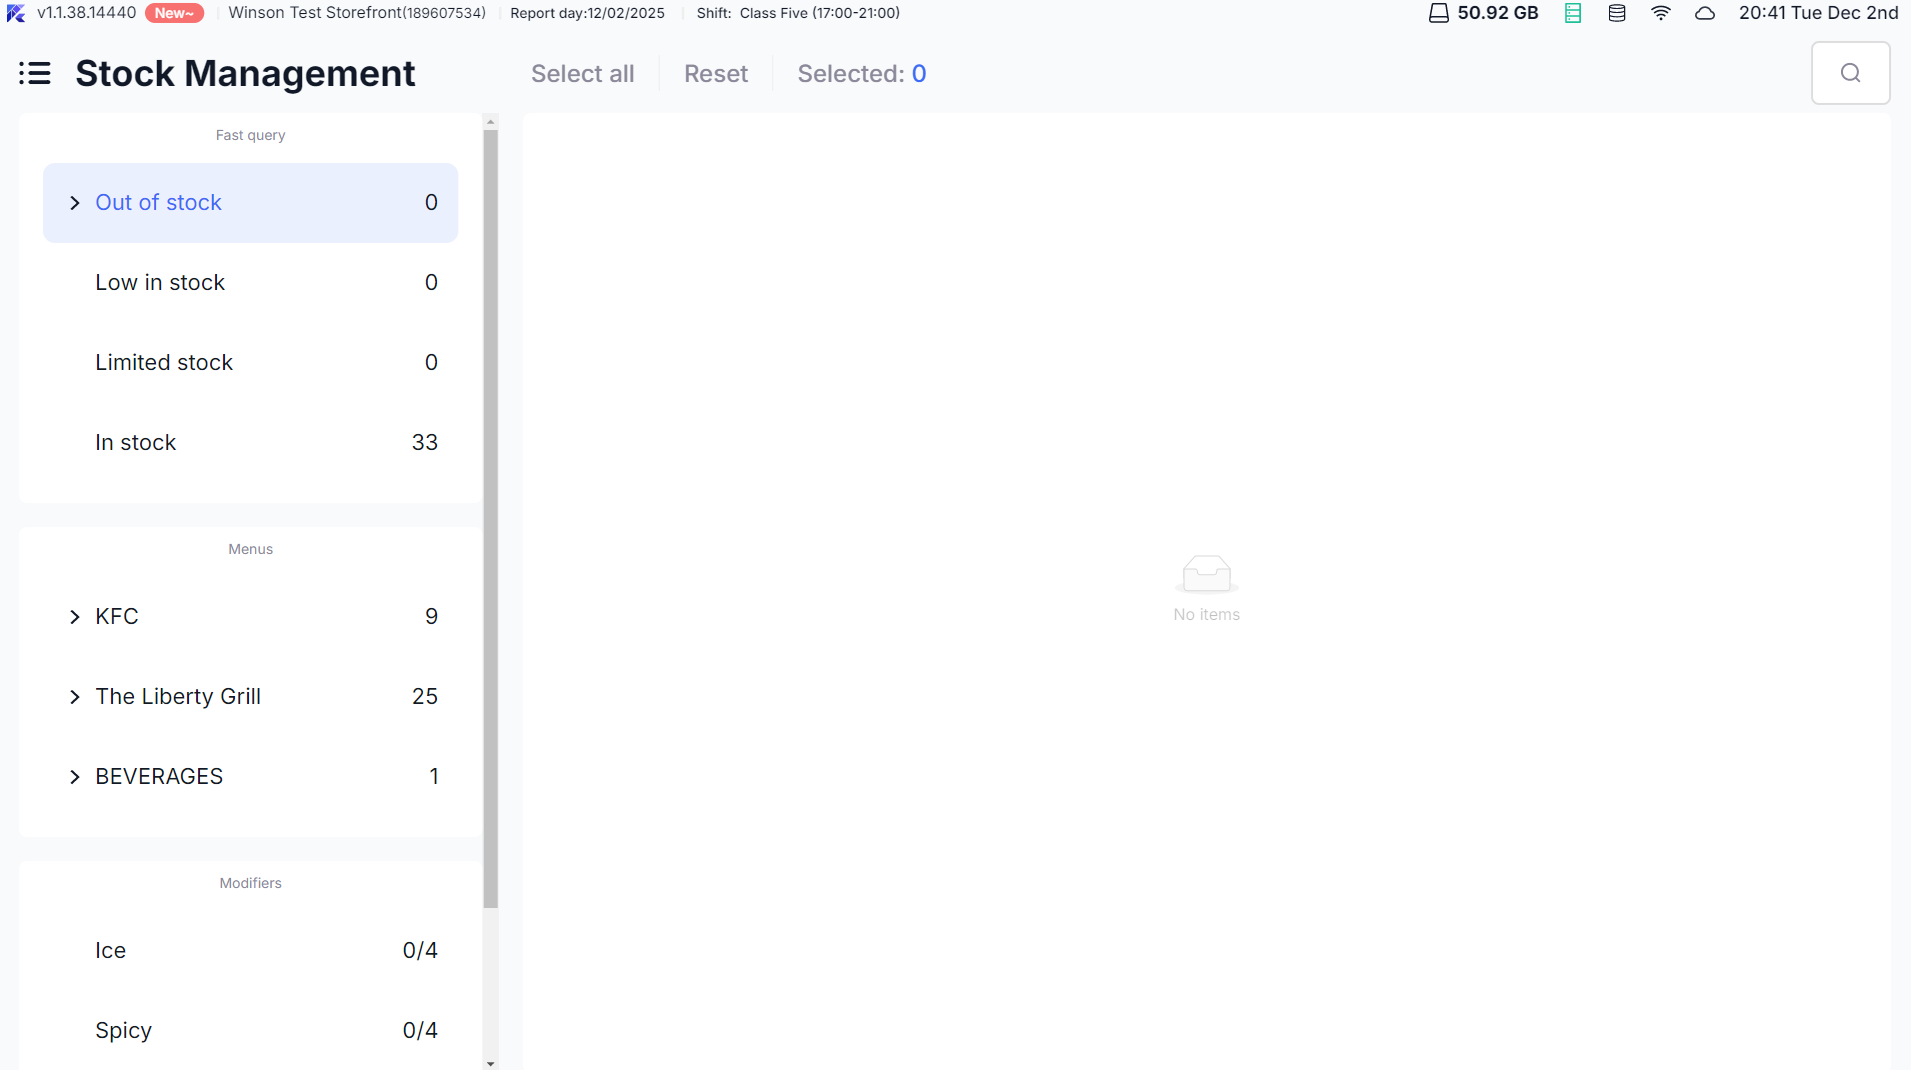The width and height of the screenshot is (1911, 1070).
Task: Click the sidebar scrollbar down arrow
Action: point(490,1063)
